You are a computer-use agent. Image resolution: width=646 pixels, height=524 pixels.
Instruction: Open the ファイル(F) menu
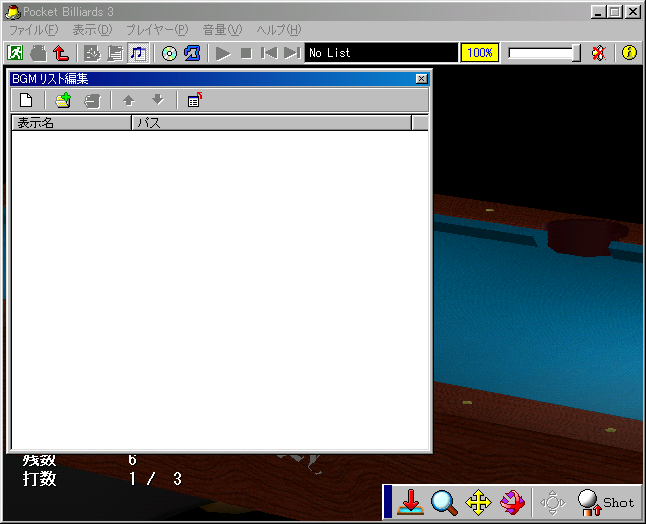click(x=34, y=30)
